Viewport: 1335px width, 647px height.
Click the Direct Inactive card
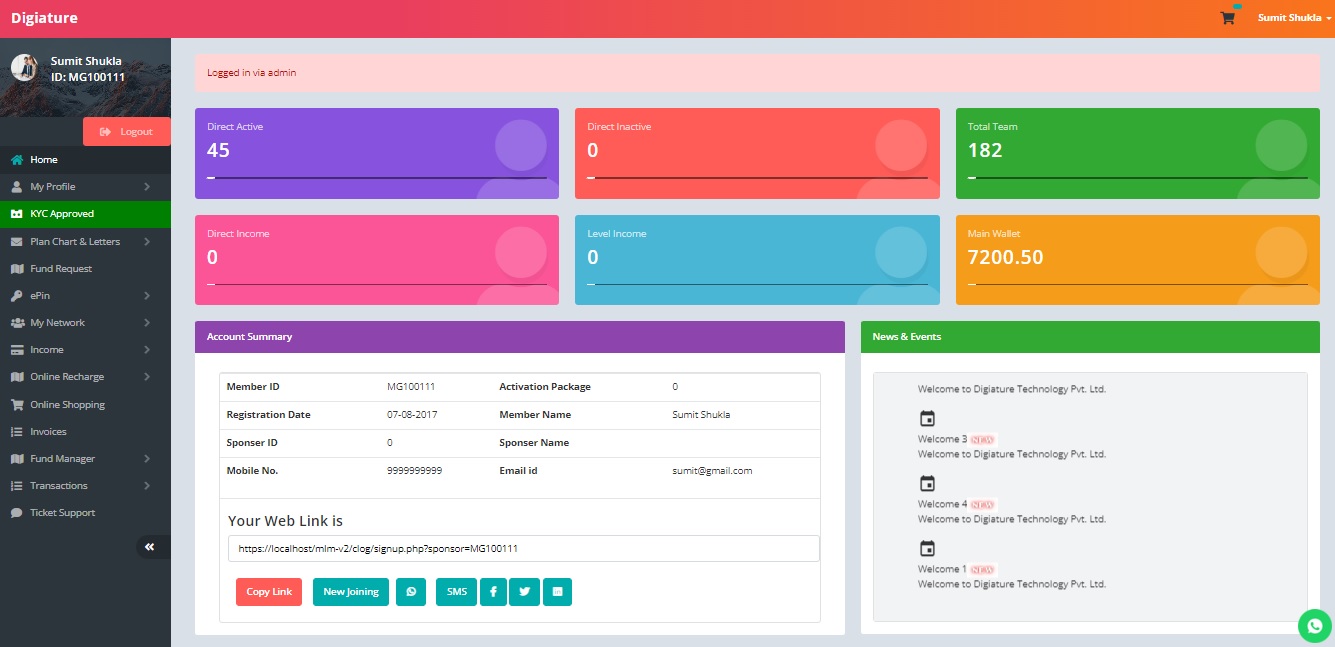[x=757, y=153]
